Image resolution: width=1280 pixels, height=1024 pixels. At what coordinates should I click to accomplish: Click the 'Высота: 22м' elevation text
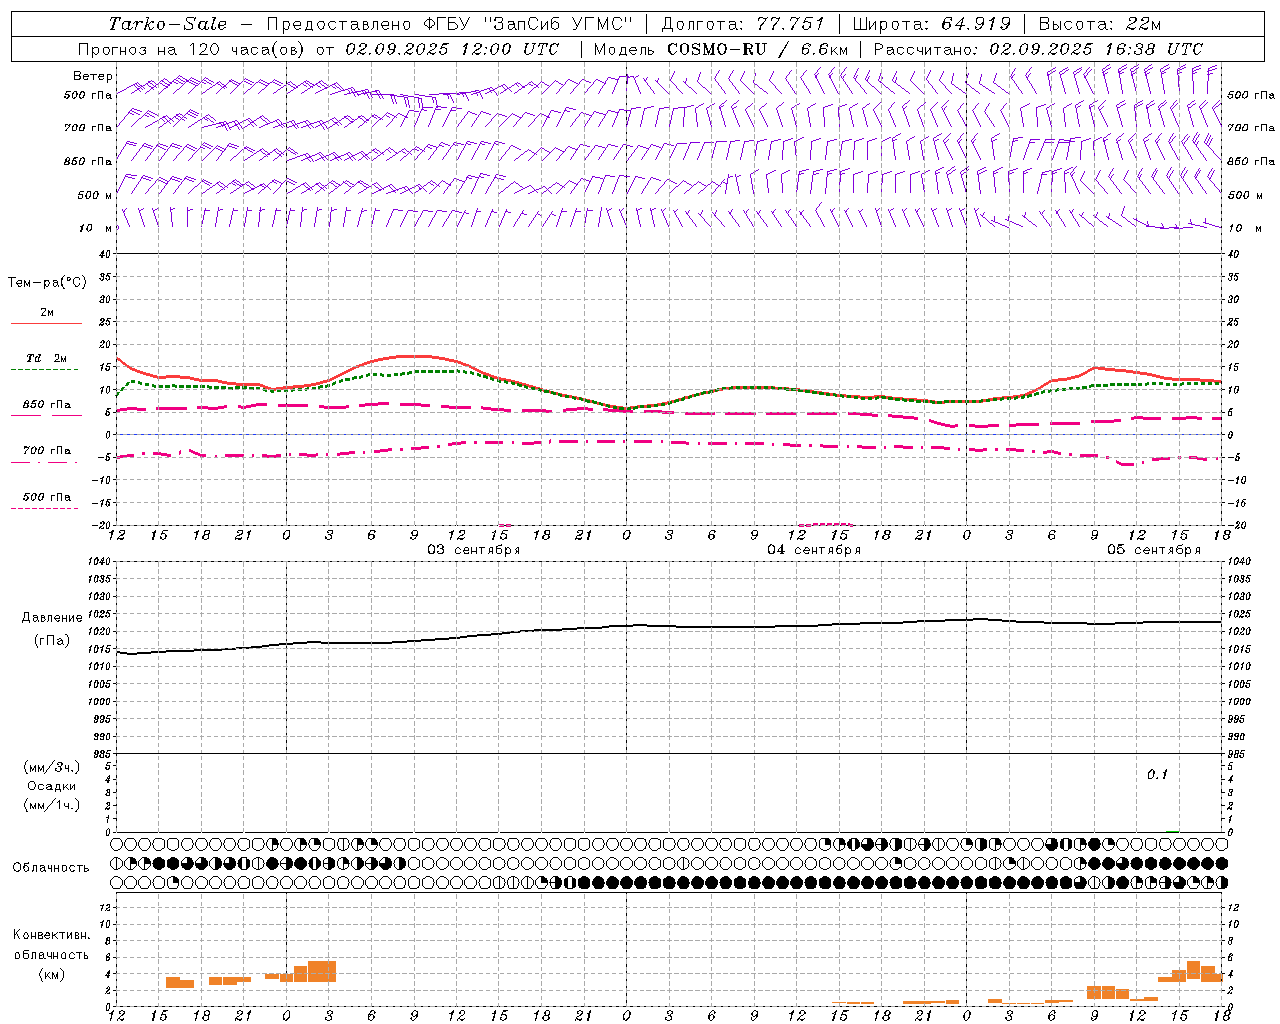tap(1100, 24)
